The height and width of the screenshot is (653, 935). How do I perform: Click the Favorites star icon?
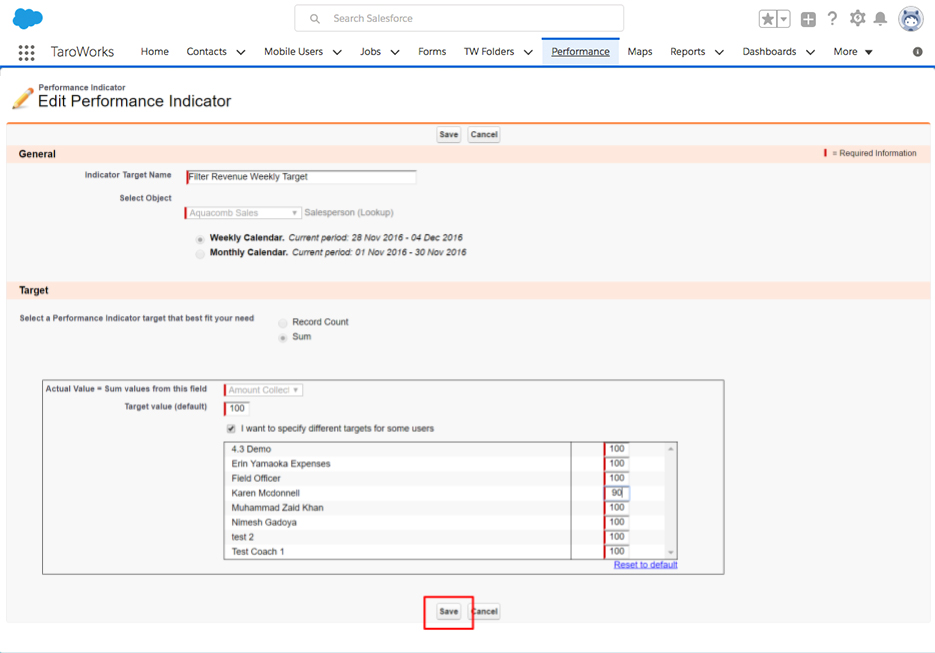767,19
